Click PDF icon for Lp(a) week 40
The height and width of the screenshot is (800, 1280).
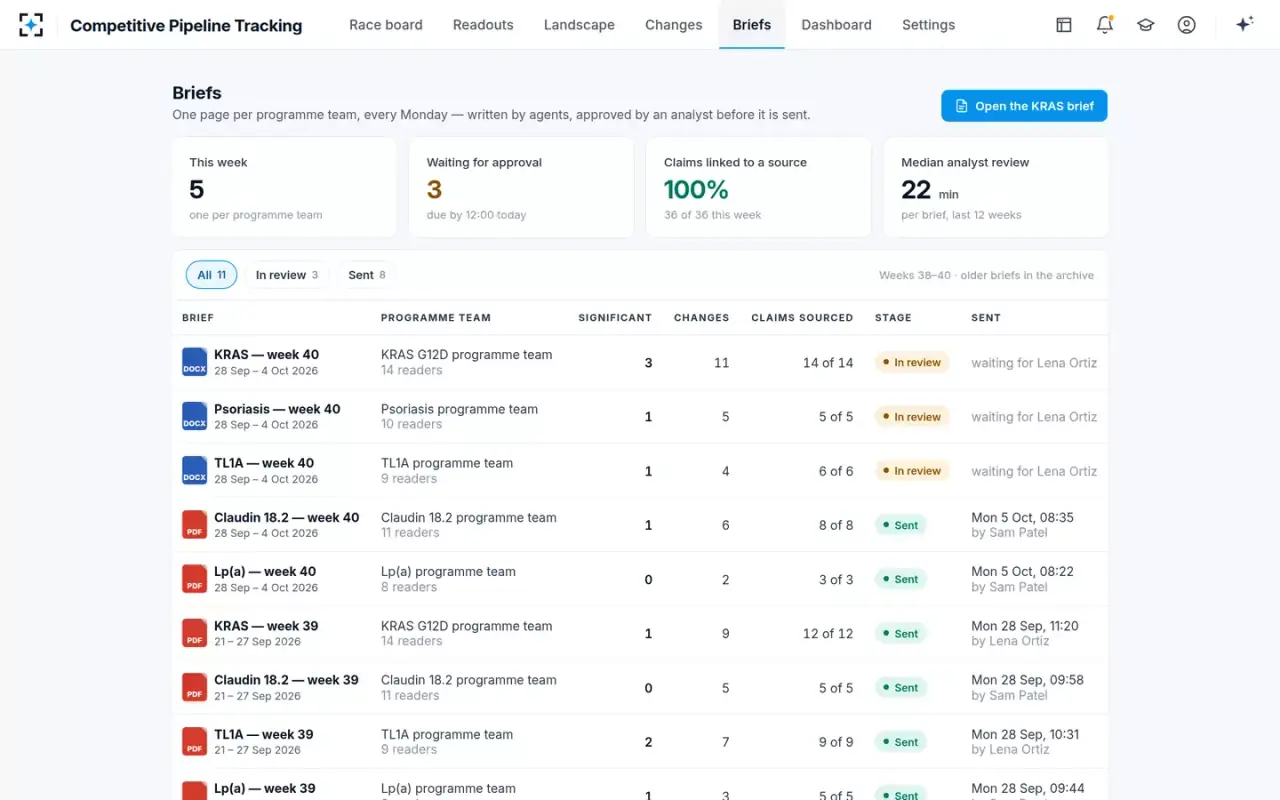pos(194,579)
